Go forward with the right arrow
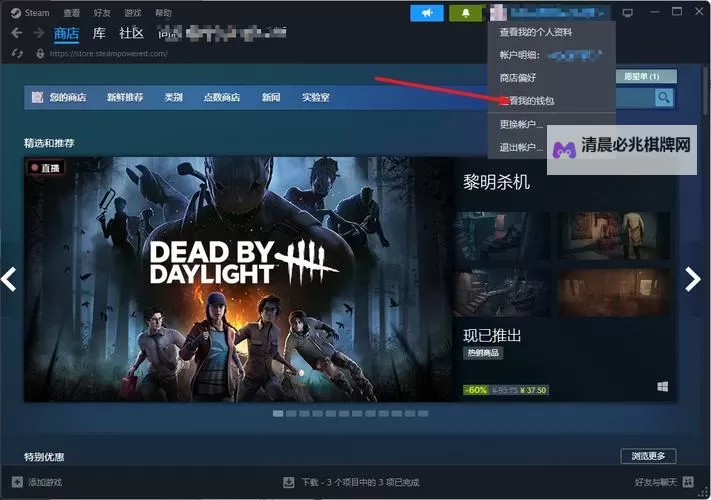Screen dimensions: 711x500 click(x=39, y=33)
